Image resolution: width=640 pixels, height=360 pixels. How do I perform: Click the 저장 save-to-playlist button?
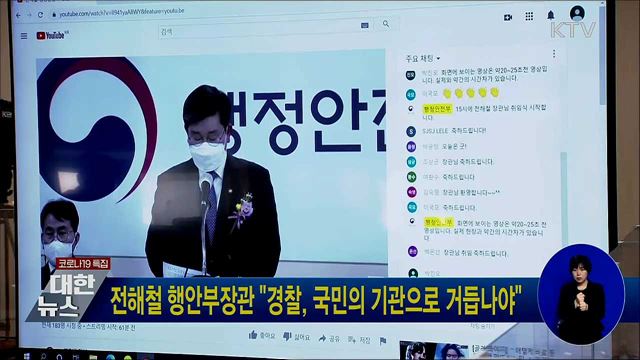click(x=359, y=340)
